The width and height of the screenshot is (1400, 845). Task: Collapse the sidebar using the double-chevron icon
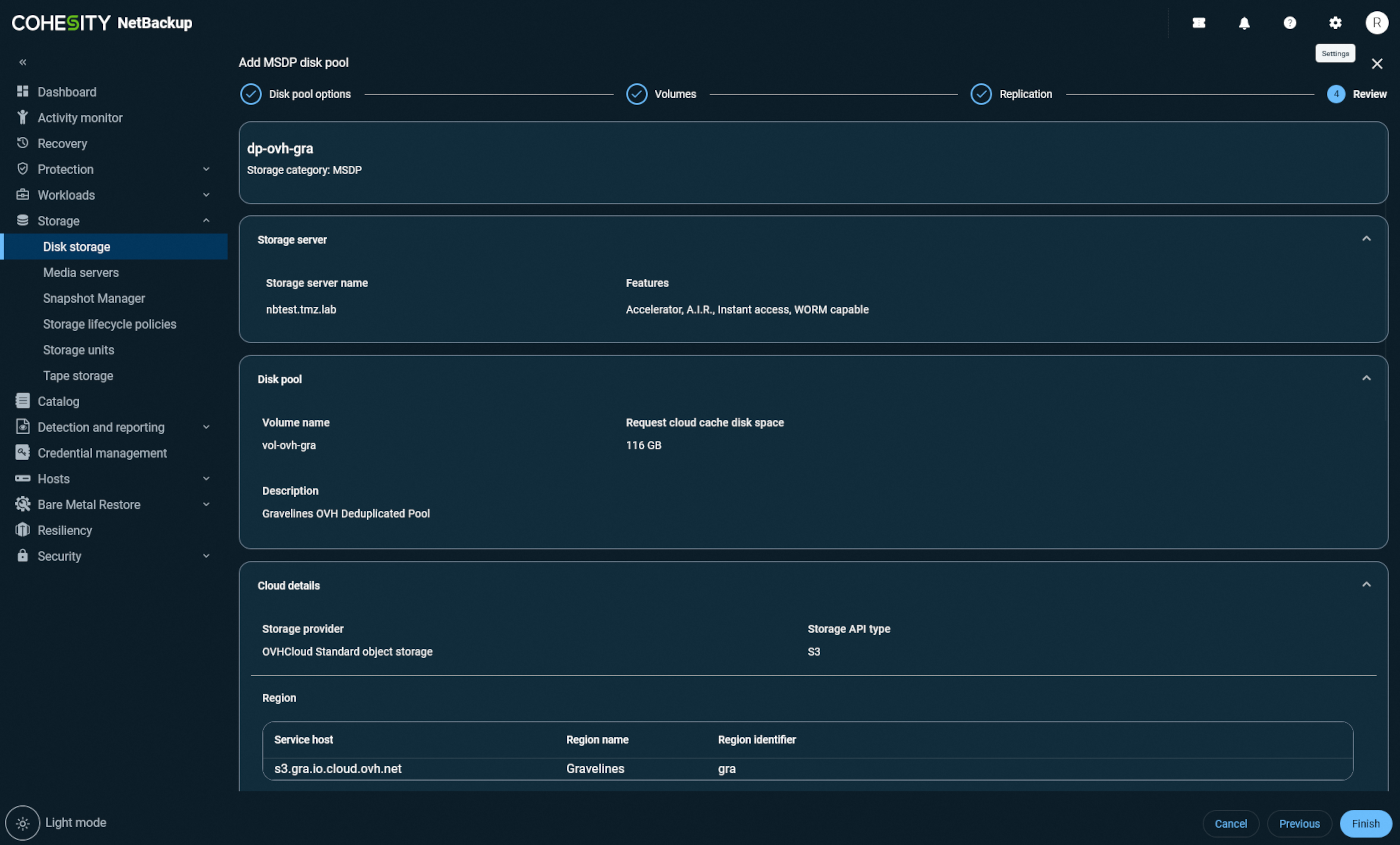(22, 61)
